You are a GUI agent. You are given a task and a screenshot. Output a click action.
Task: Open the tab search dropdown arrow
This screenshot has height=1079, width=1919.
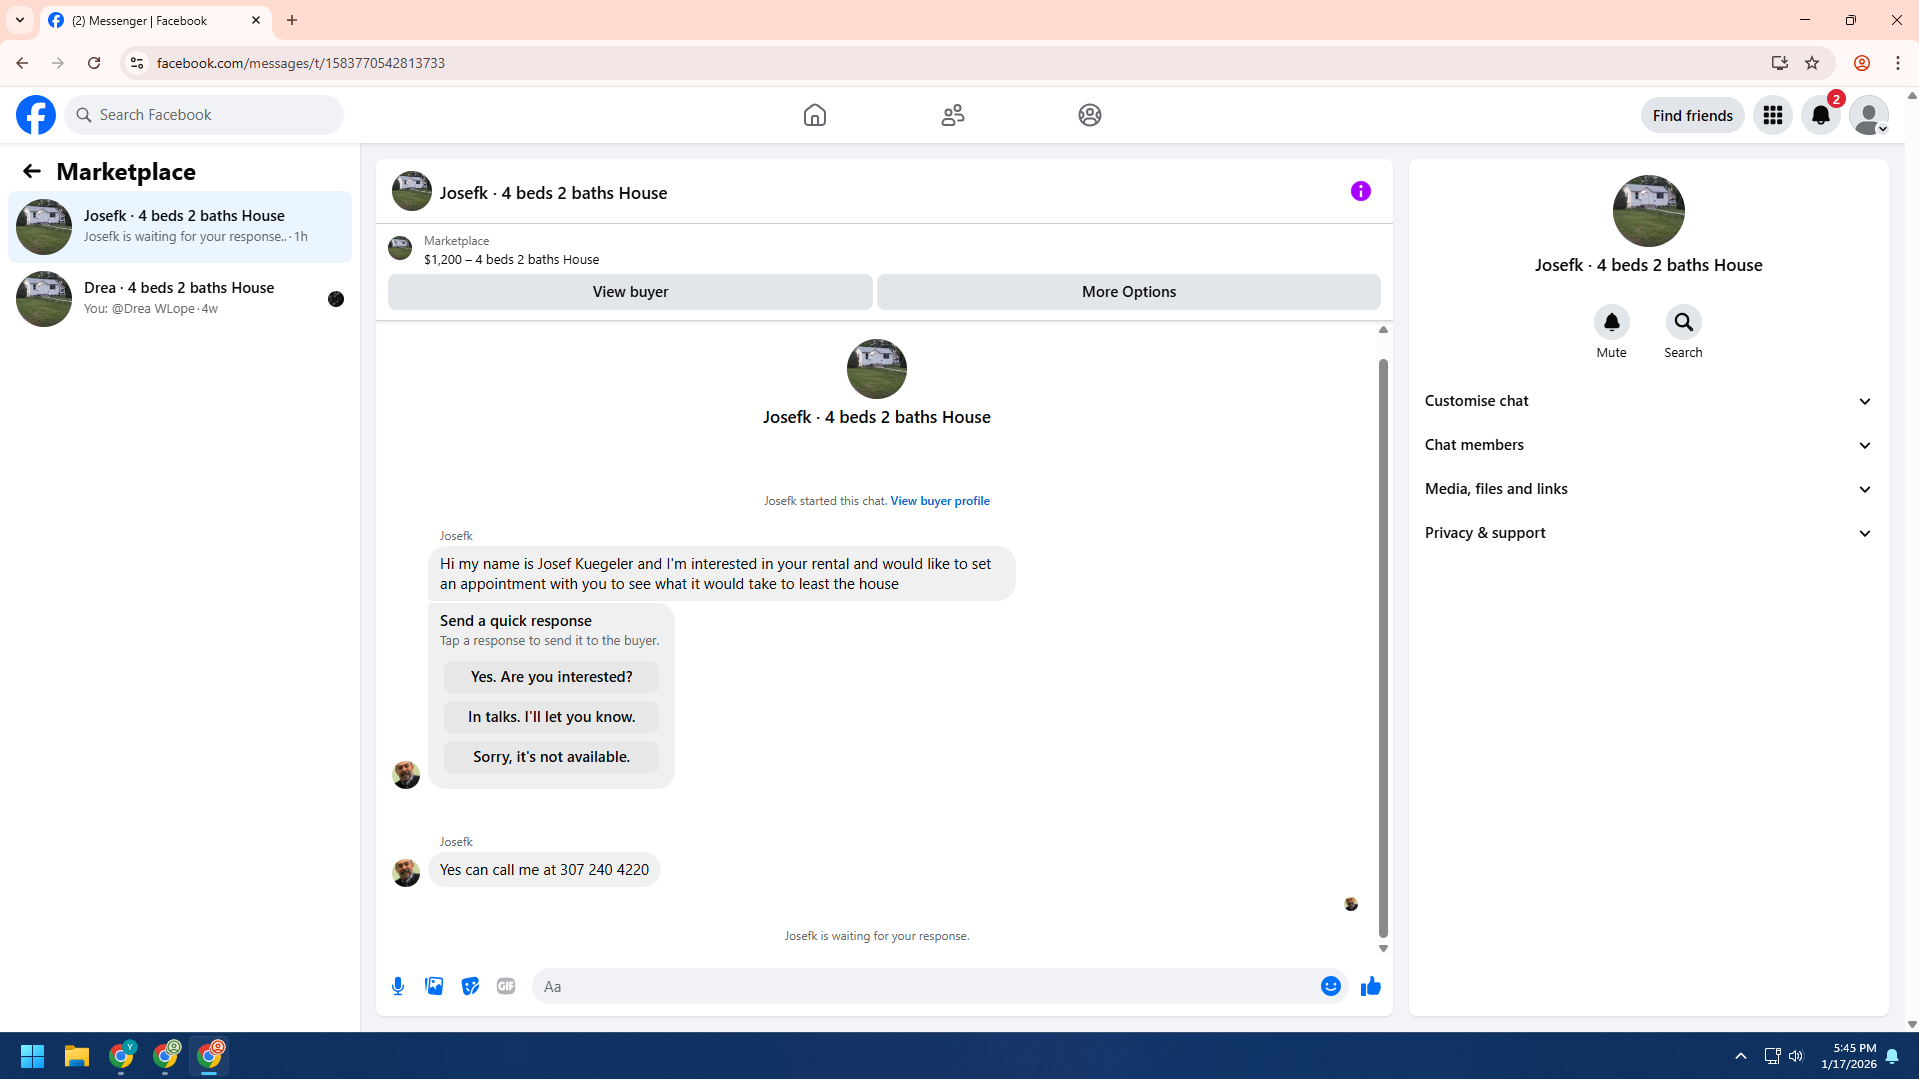point(20,20)
